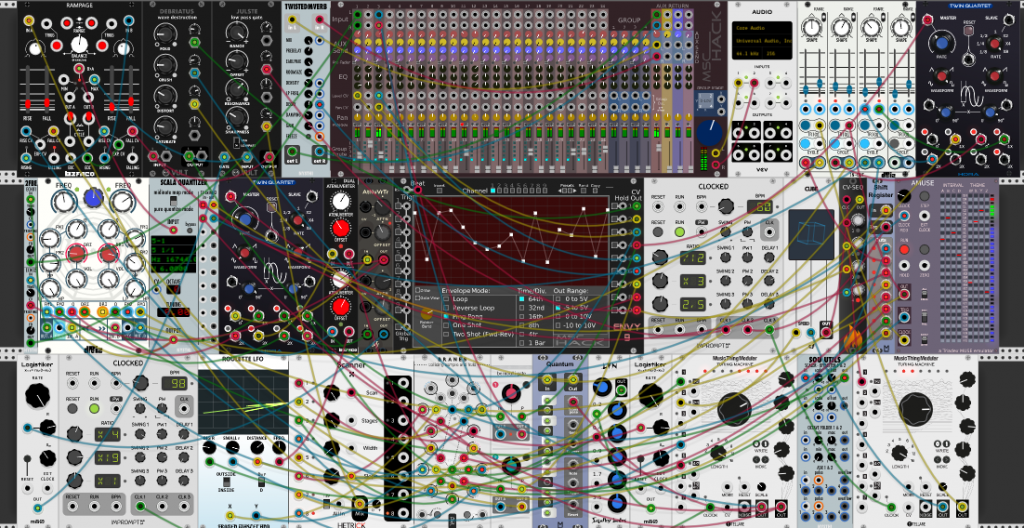Click the In jack on the Quantum module
1024x528 pixels.
(547, 380)
